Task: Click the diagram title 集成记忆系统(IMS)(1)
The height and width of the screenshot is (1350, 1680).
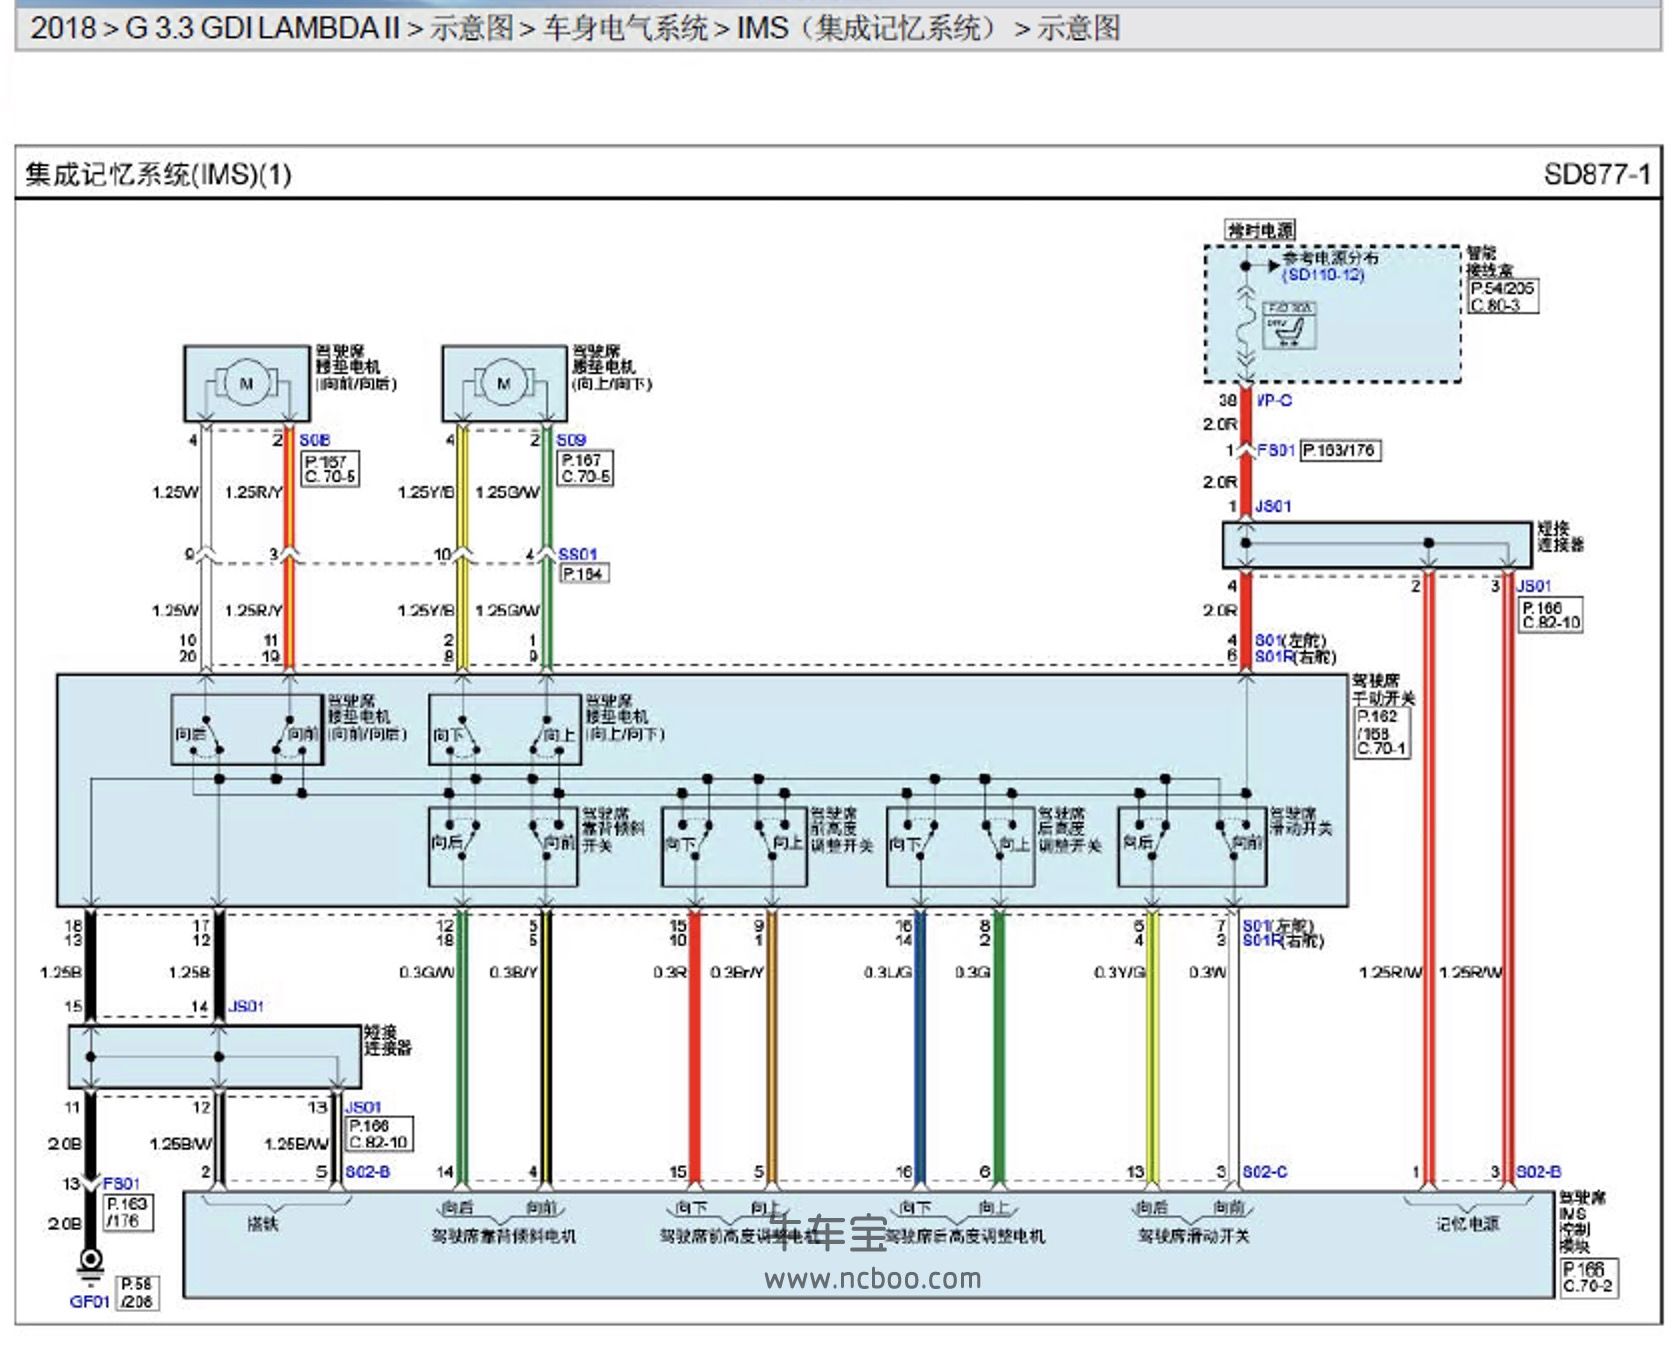Action: coord(158,175)
